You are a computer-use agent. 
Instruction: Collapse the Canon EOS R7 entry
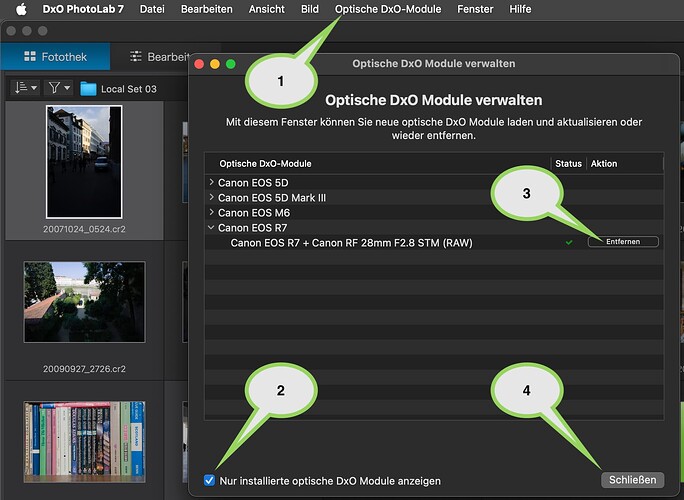coord(211,227)
